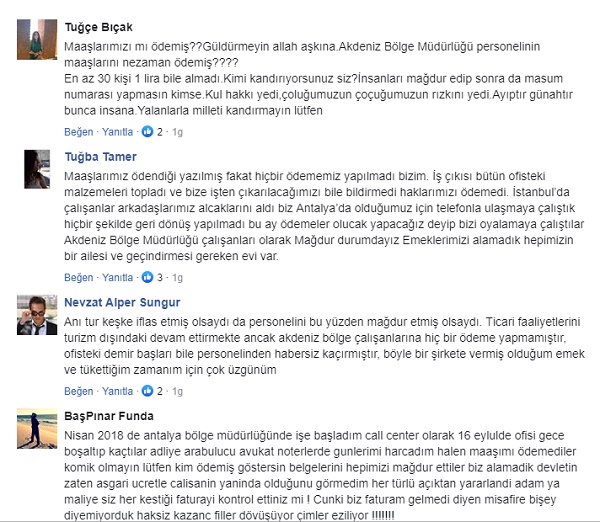
Task: Open Tuğba Tamer's profile picture
Action: pyautogui.click(x=37, y=169)
